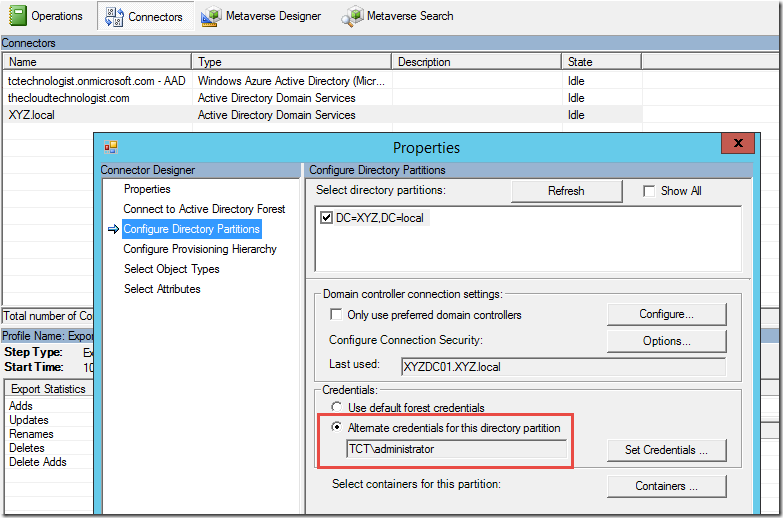Click the Last used XYZDC01.XYZ.local field
This screenshot has height=518, width=783.
(x=563, y=367)
